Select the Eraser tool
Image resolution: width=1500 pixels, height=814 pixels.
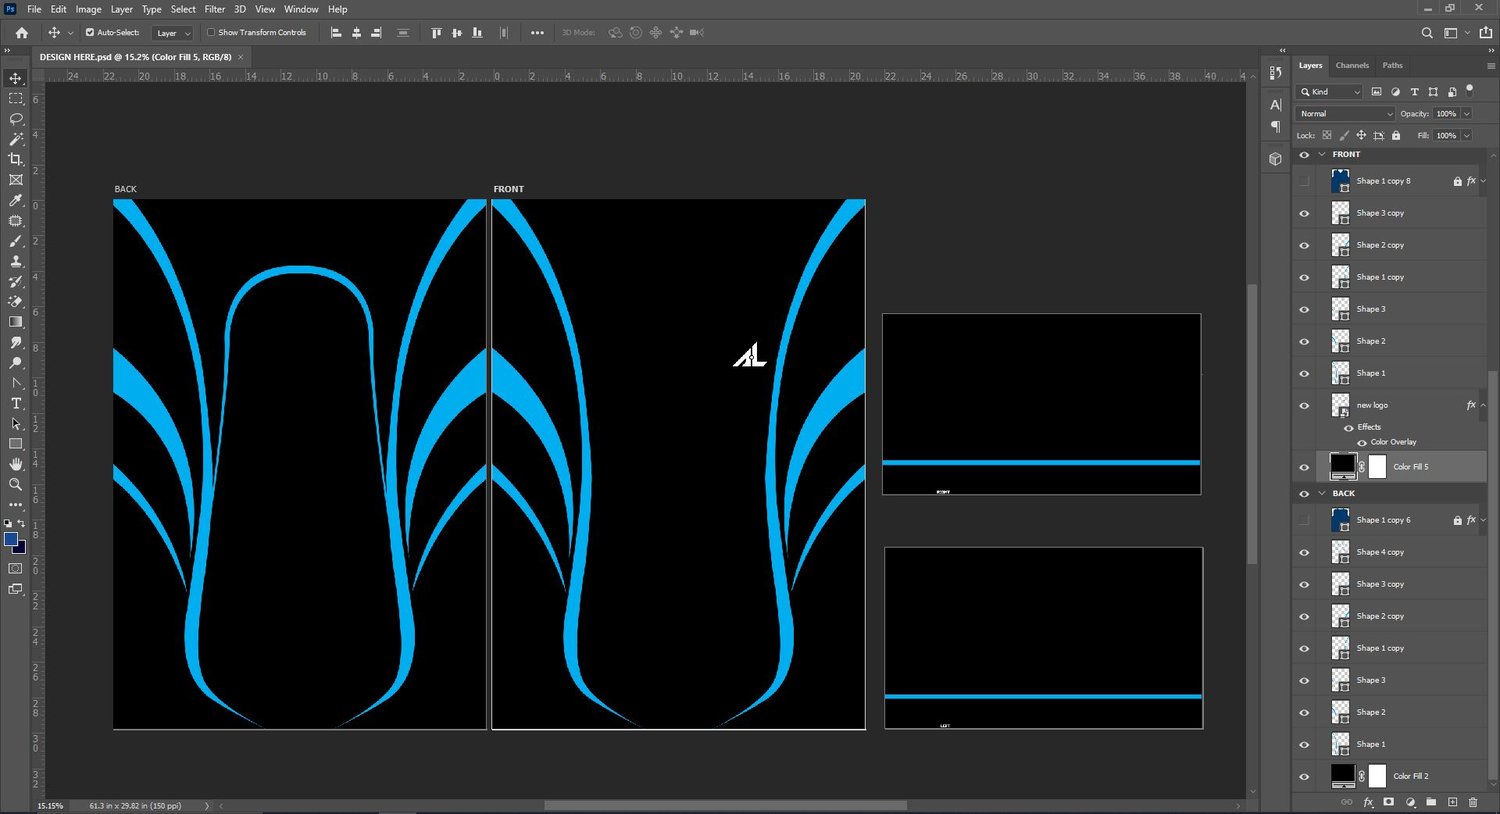tap(16, 301)
